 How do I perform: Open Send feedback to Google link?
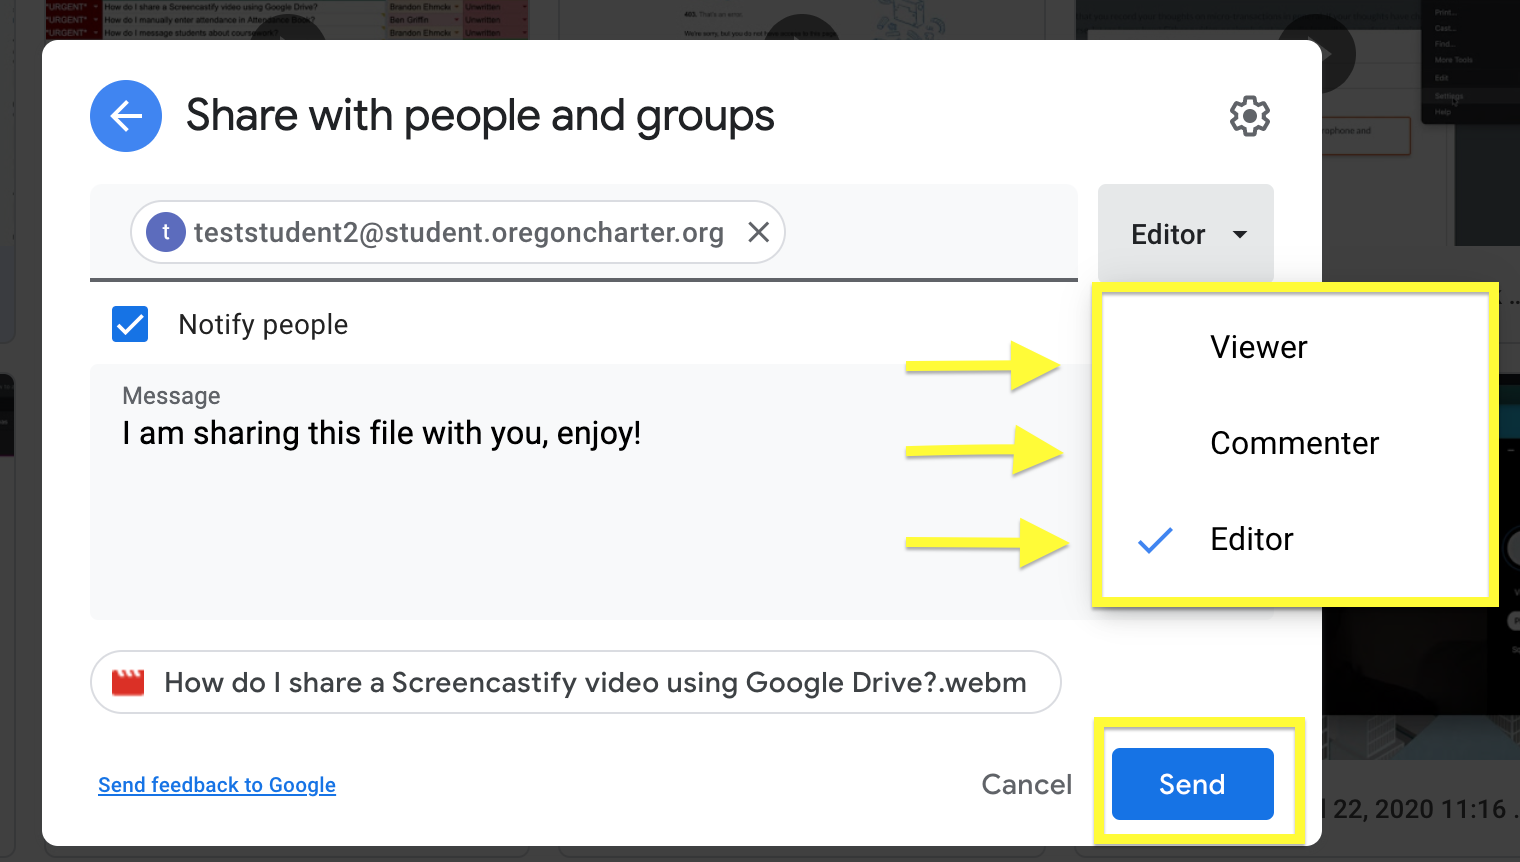pos(217,785)
